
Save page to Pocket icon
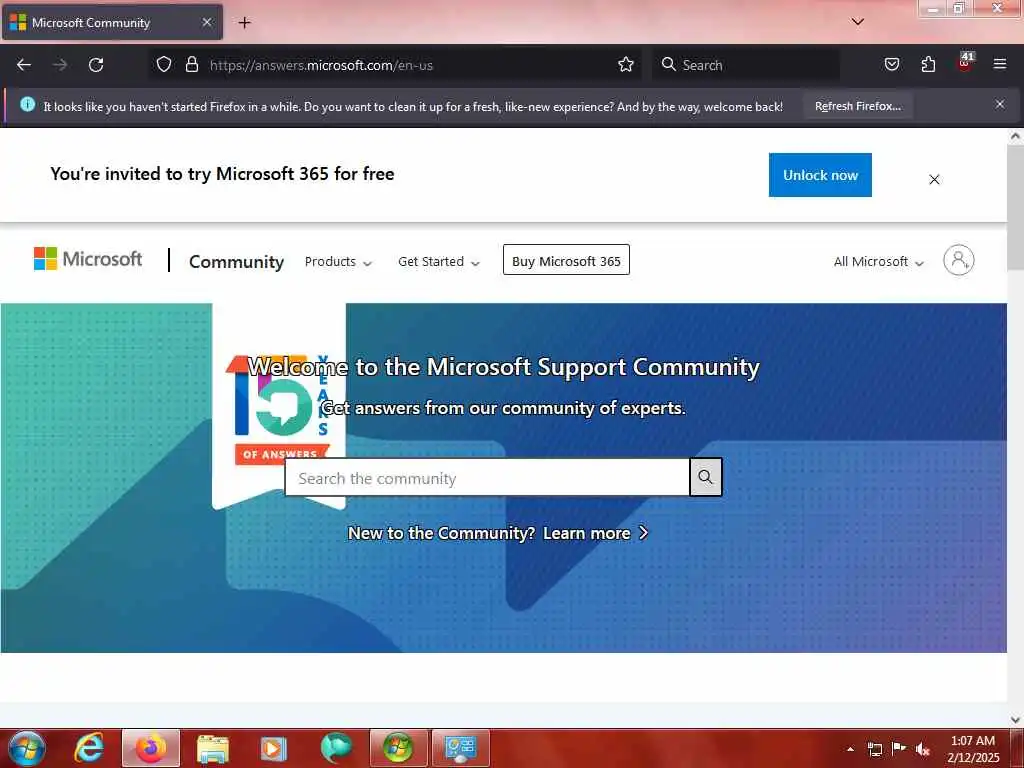click(x=891, y=65)
